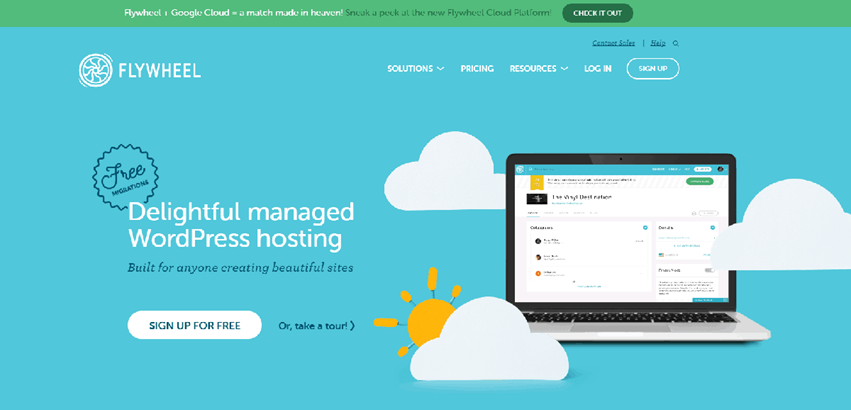Viewport: 851px width, 410px height.
Task: Open the Pricing page from navigation
Action: 477,68
